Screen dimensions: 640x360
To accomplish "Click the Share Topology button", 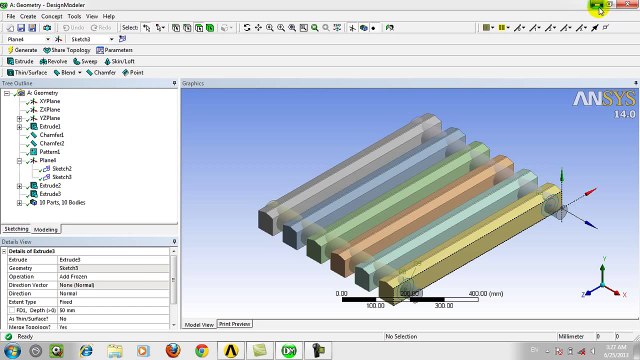I will coord(67,50).
